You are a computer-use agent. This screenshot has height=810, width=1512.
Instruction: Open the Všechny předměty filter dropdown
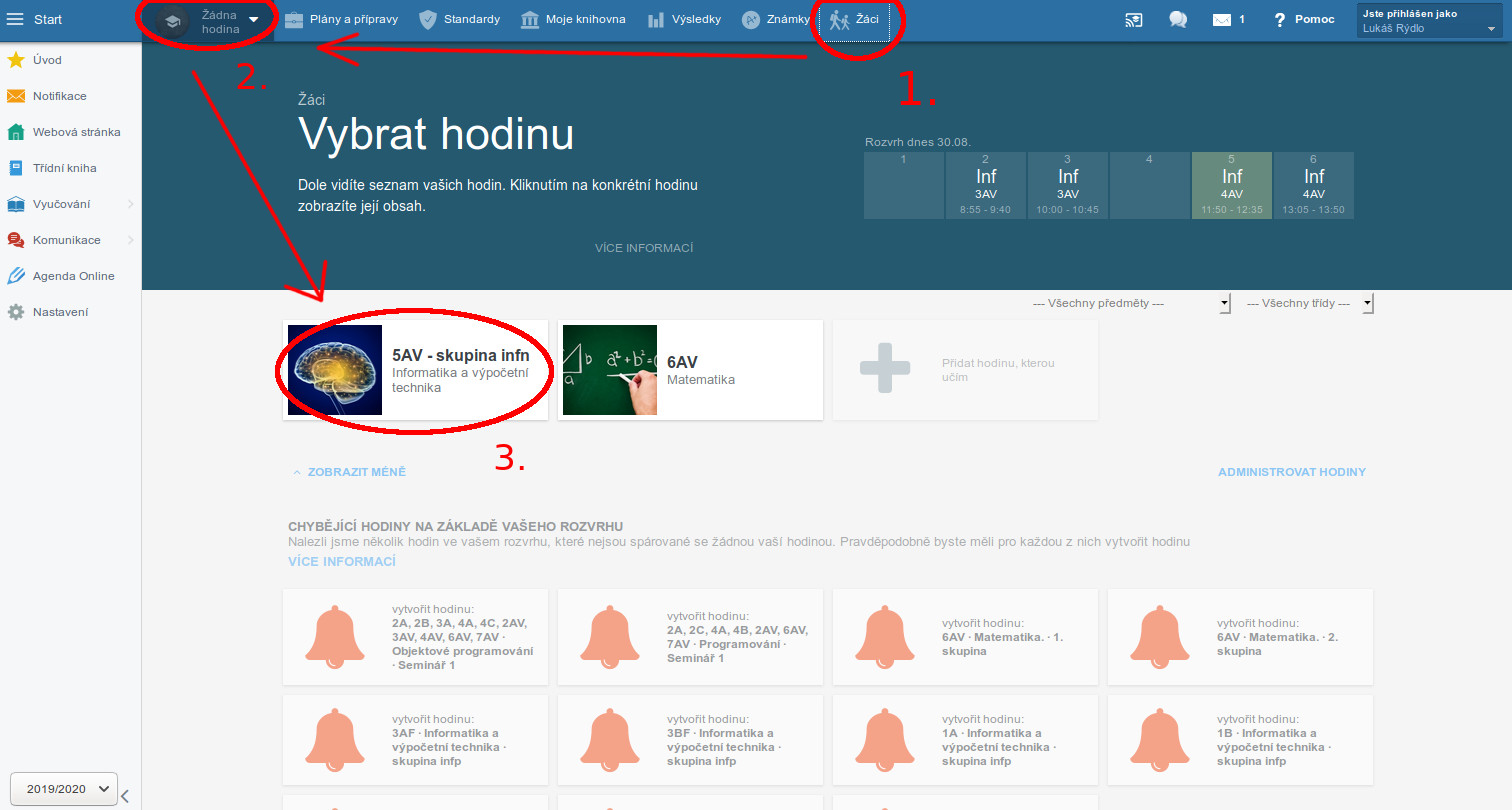point(1130,303)
